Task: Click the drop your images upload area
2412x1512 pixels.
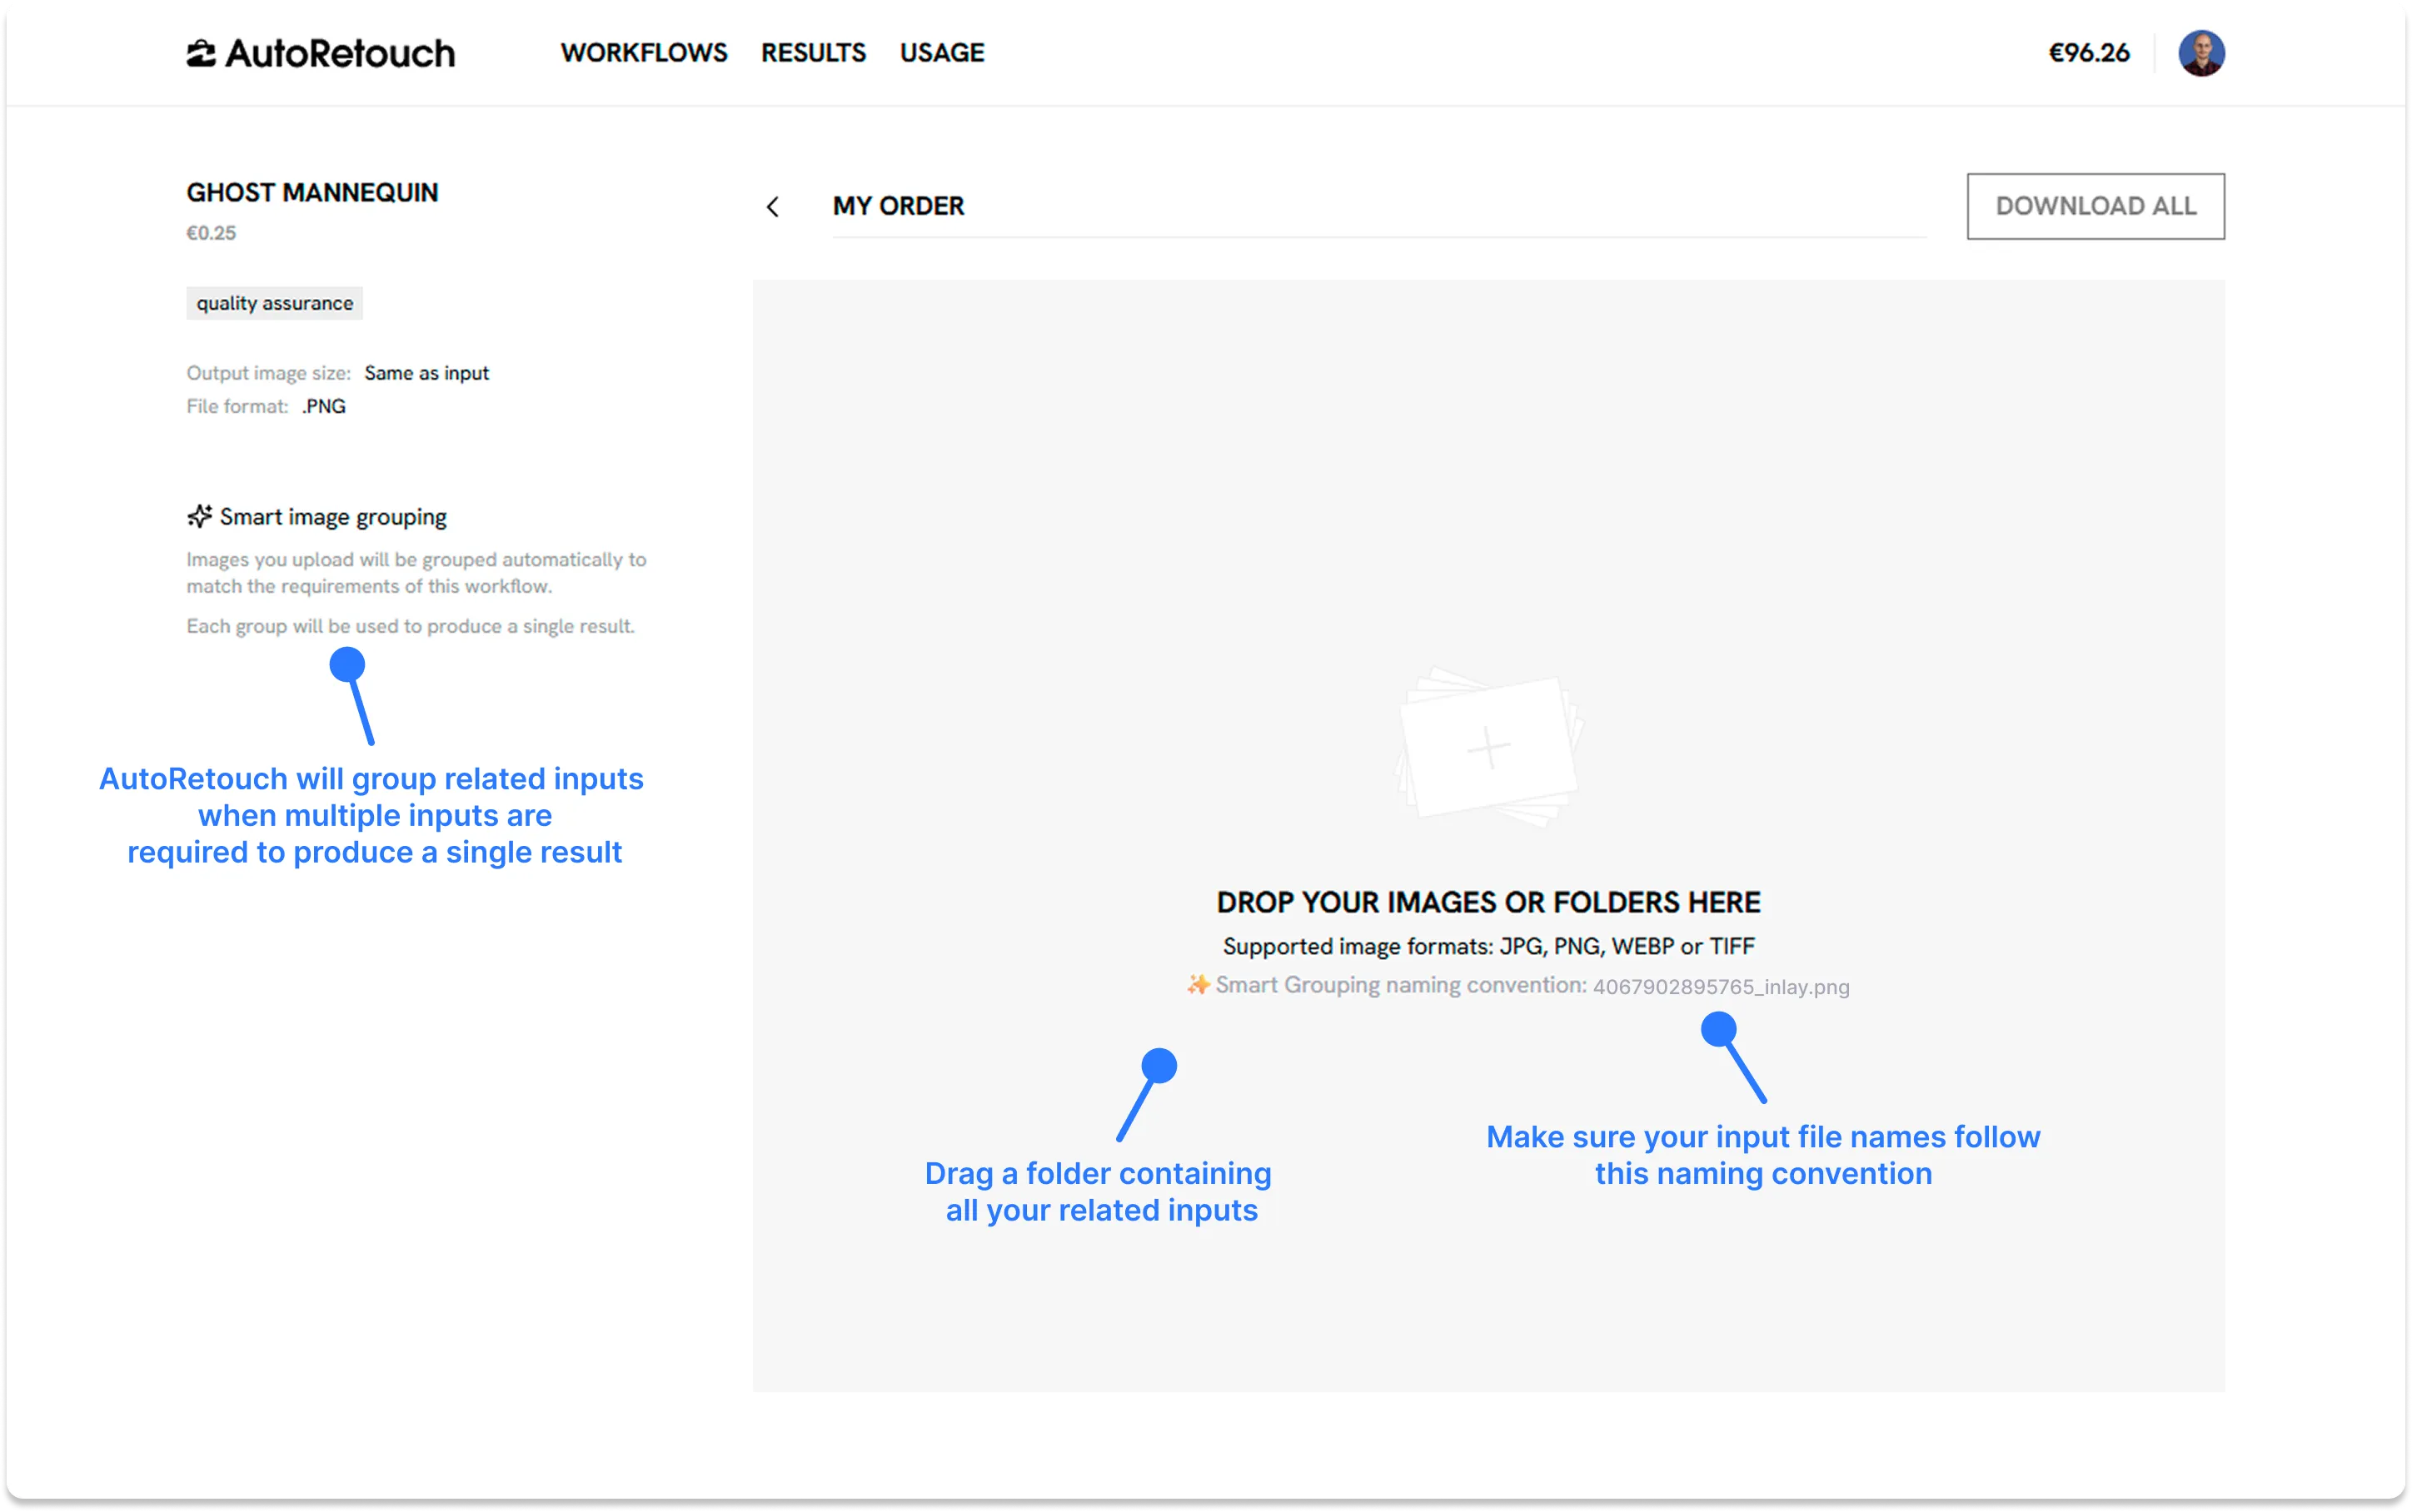Action: pyautogui.click(x=1488, y=900)
